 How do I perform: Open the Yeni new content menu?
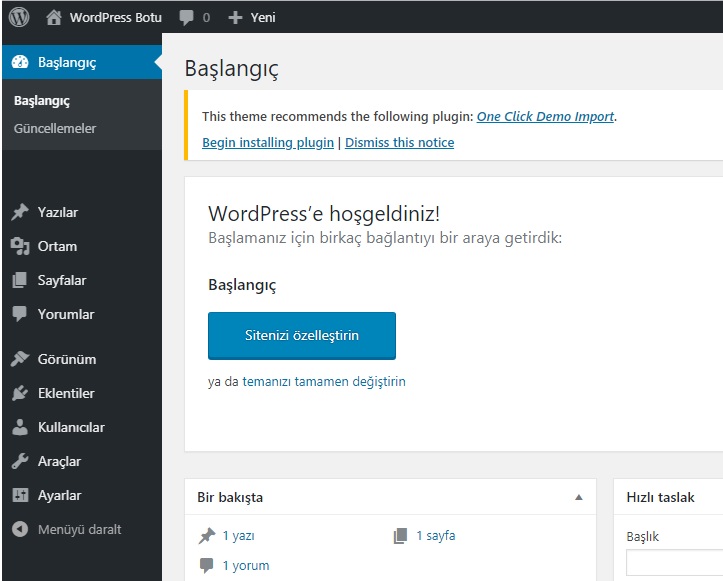[263, 18]
